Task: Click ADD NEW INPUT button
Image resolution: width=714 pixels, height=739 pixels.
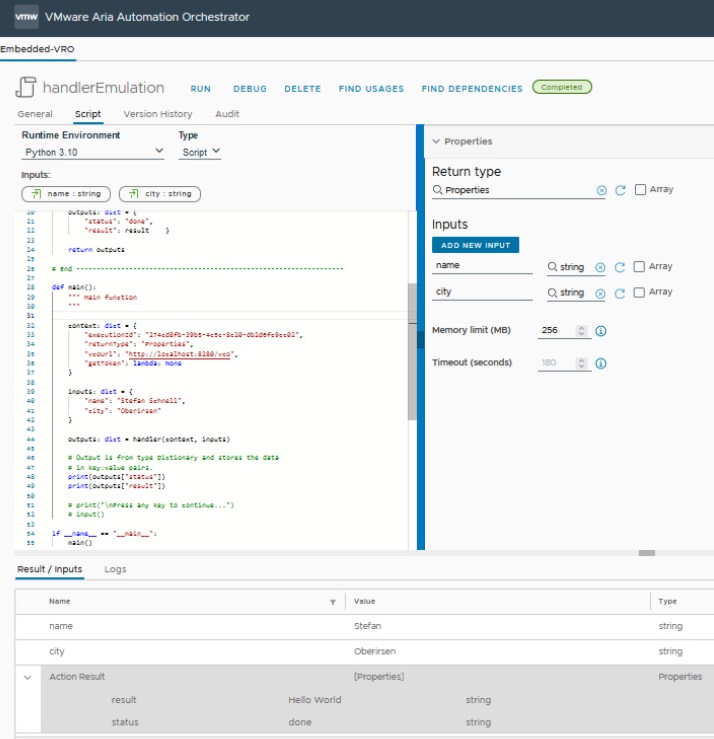Action: 476,245
